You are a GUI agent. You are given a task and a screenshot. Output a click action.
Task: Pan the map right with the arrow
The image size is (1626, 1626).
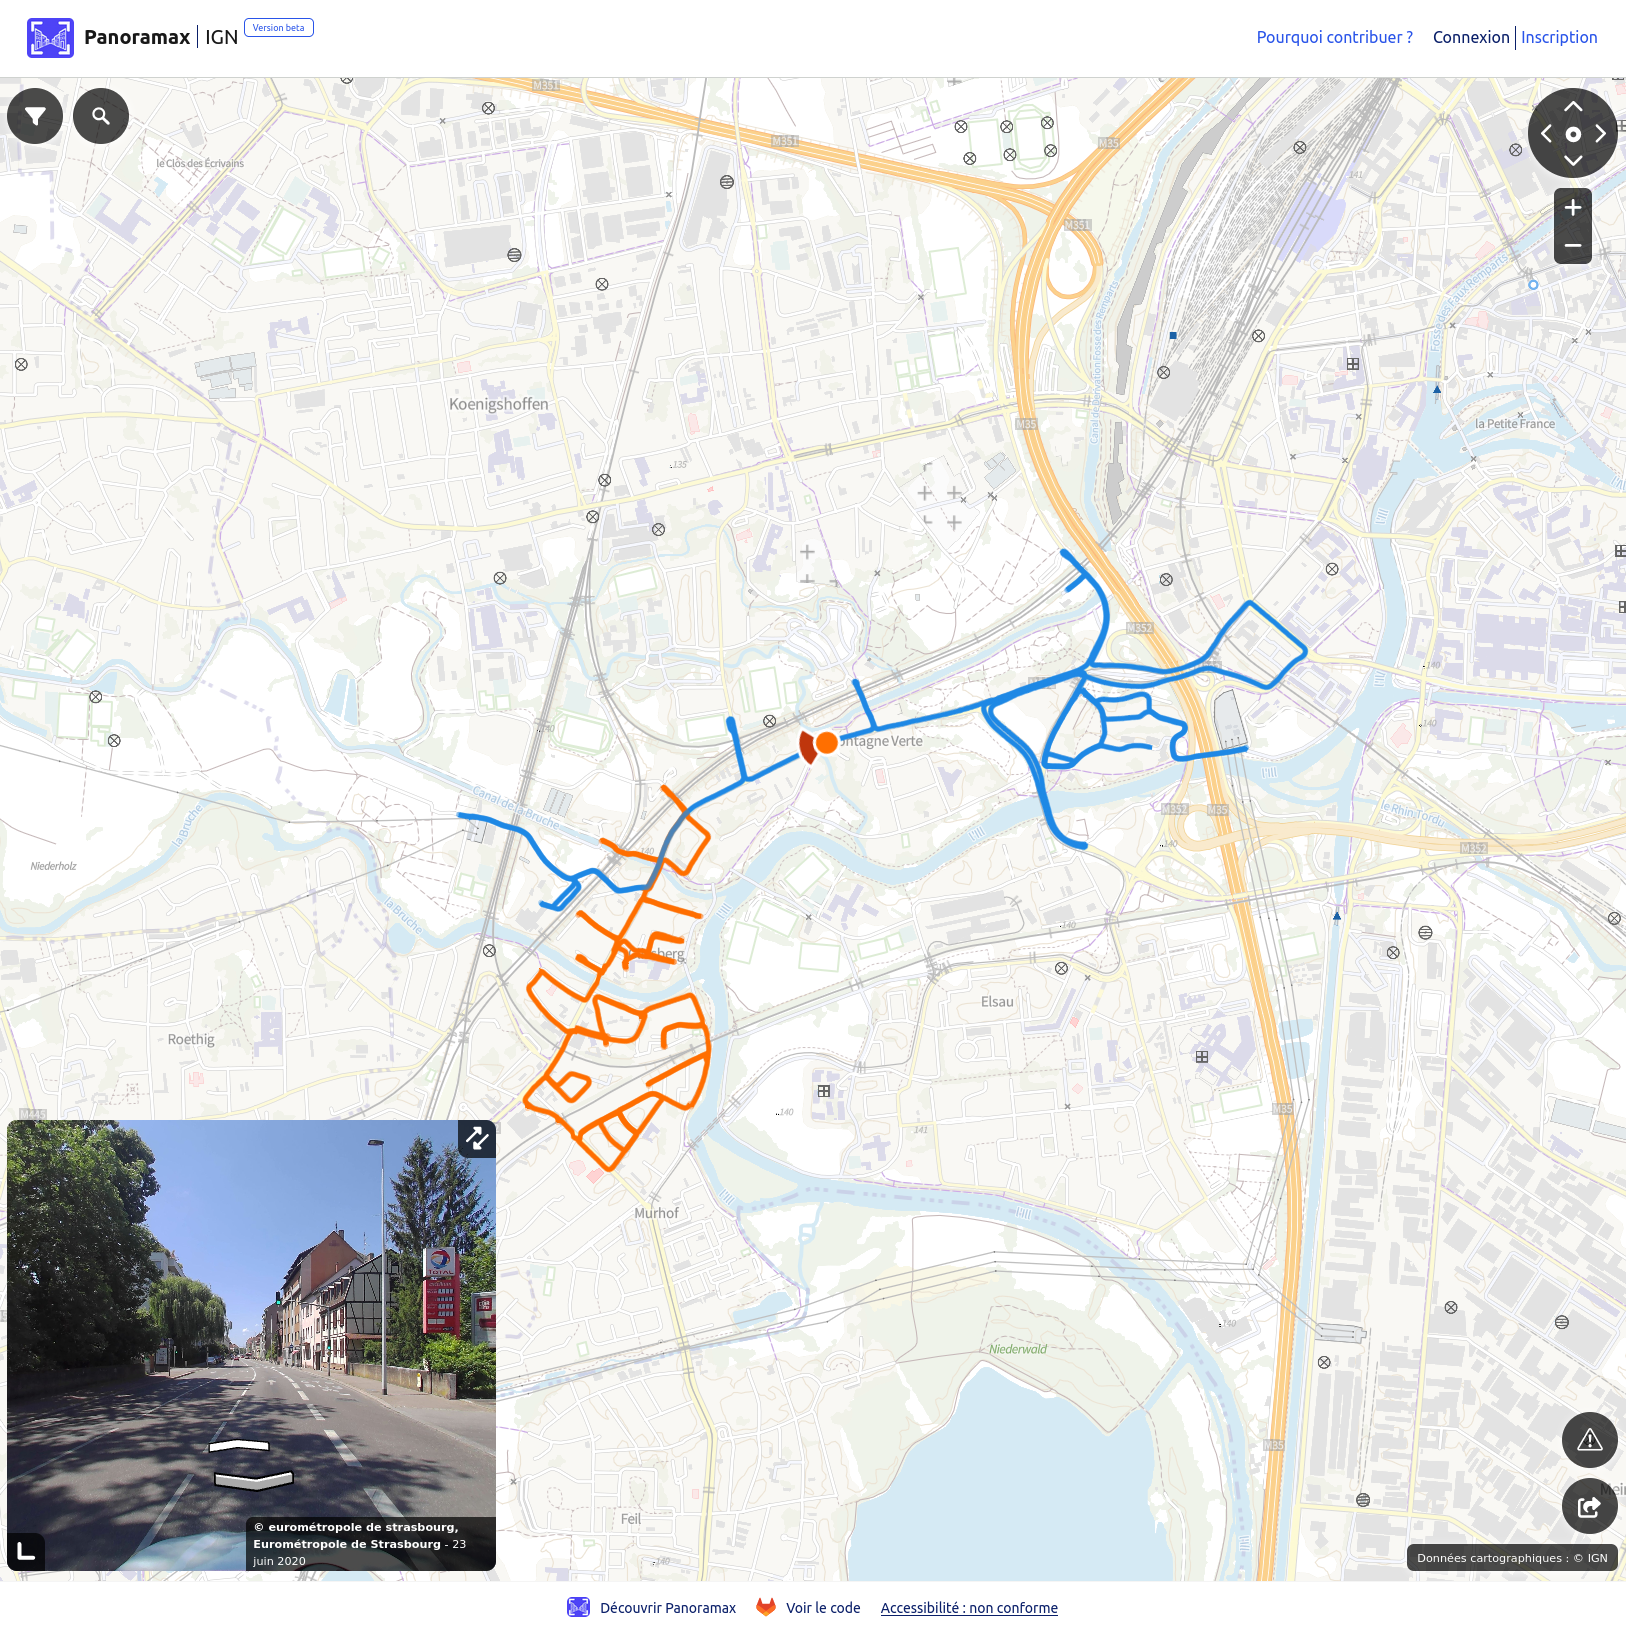(1601, 133)
